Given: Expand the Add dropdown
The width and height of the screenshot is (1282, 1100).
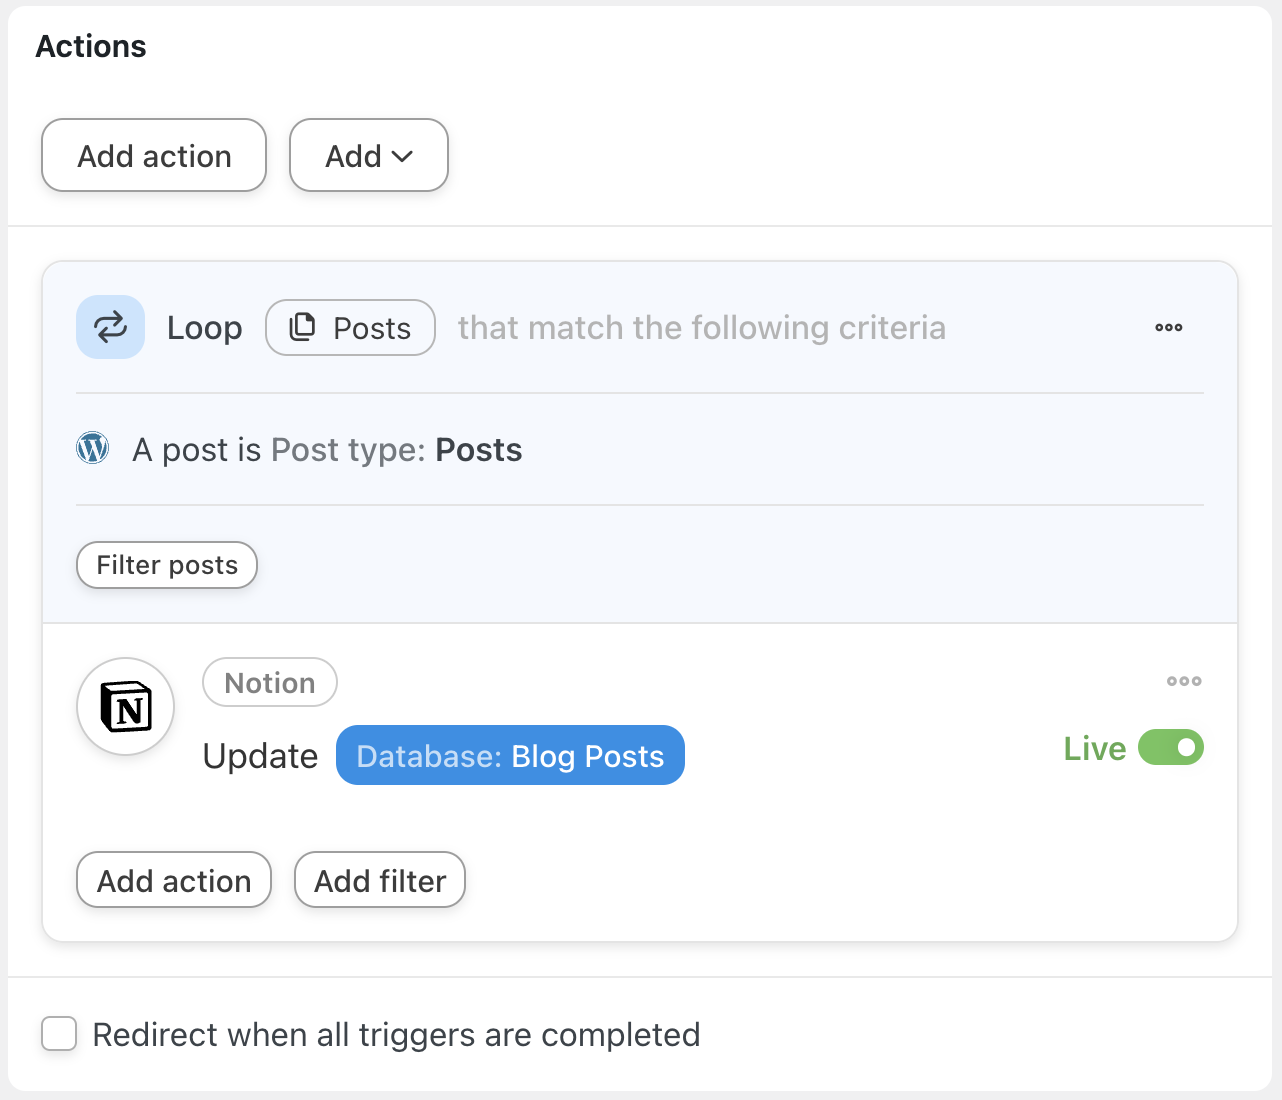Looking at the screenshot, I should pos(369,156).
